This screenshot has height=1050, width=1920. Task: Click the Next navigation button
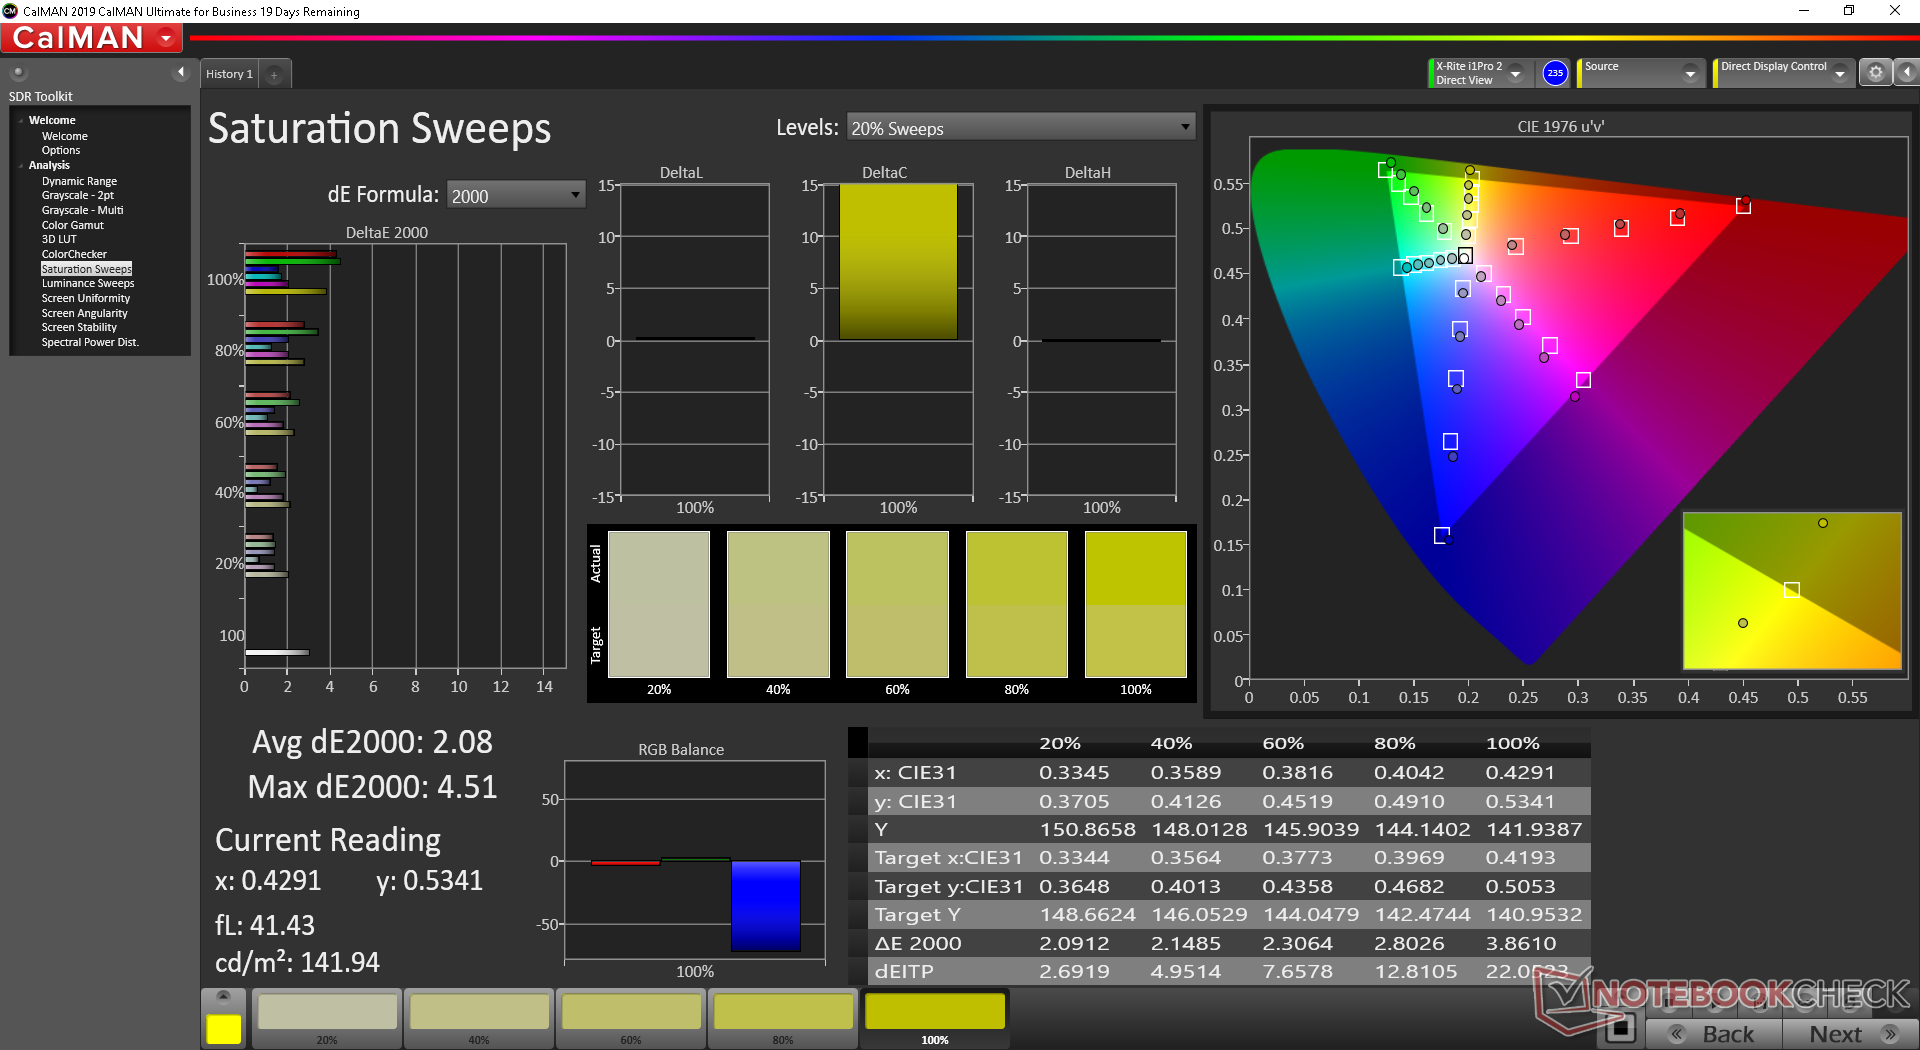click(1849, 1034)
